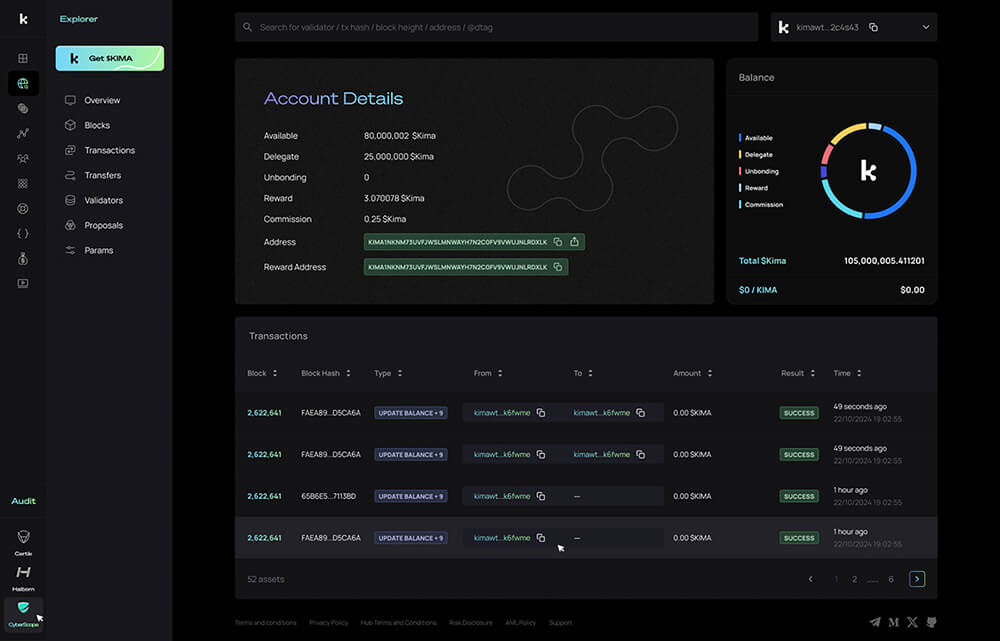Share the account Address
Image resolution: width=1000 pixels, height=641 pixels.
click(x=575, y=242)
